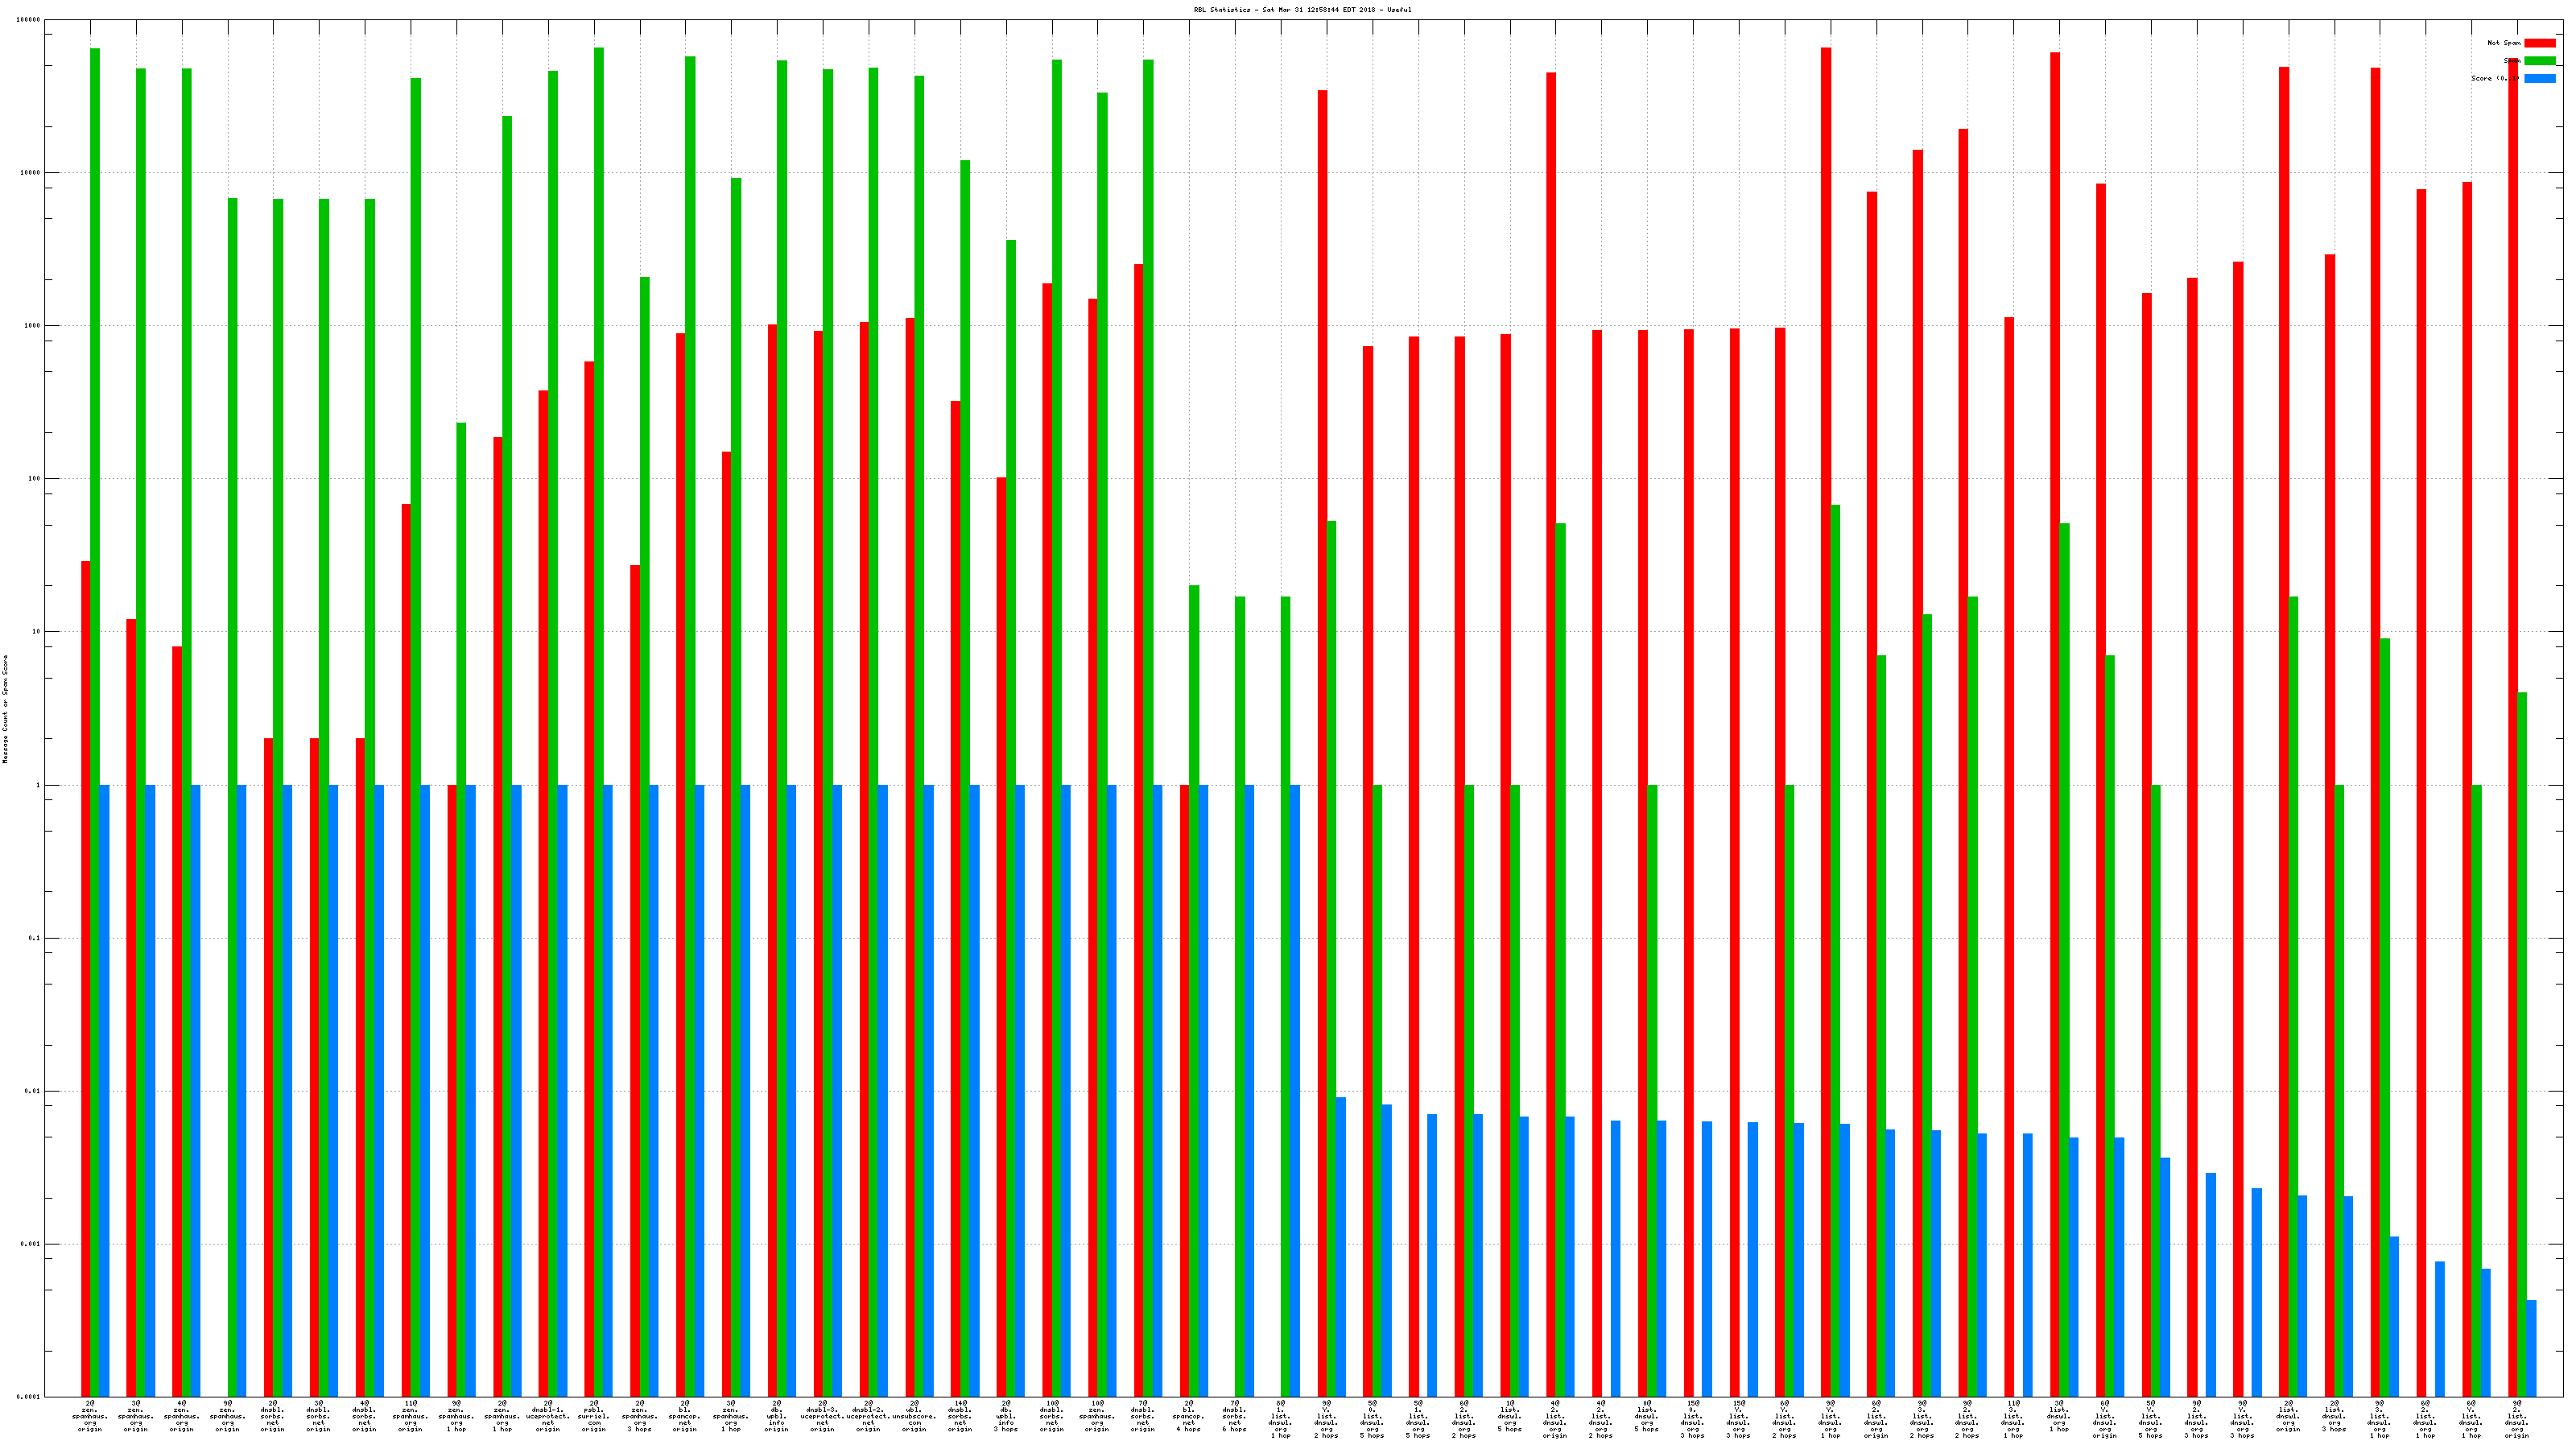Click the db.wpbl.info 3 hops x-axis label
The image size is (2576, 1449).
1006,1416
